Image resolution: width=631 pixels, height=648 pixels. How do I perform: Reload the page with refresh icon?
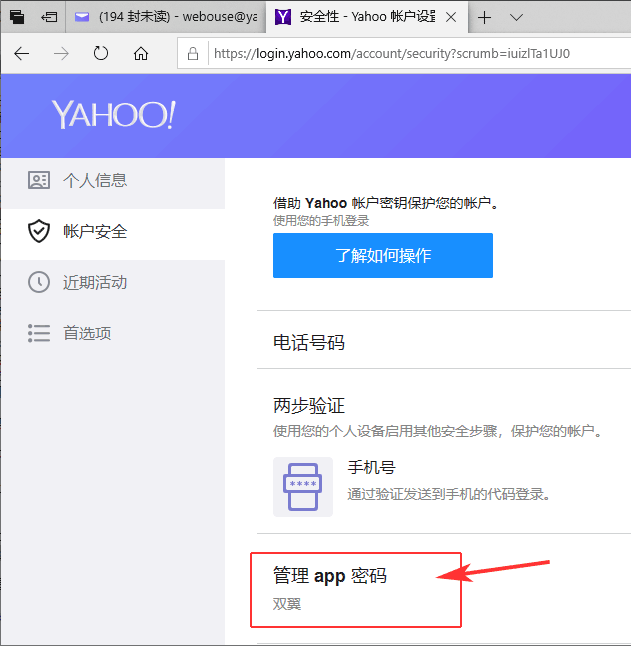coord(101,53)
